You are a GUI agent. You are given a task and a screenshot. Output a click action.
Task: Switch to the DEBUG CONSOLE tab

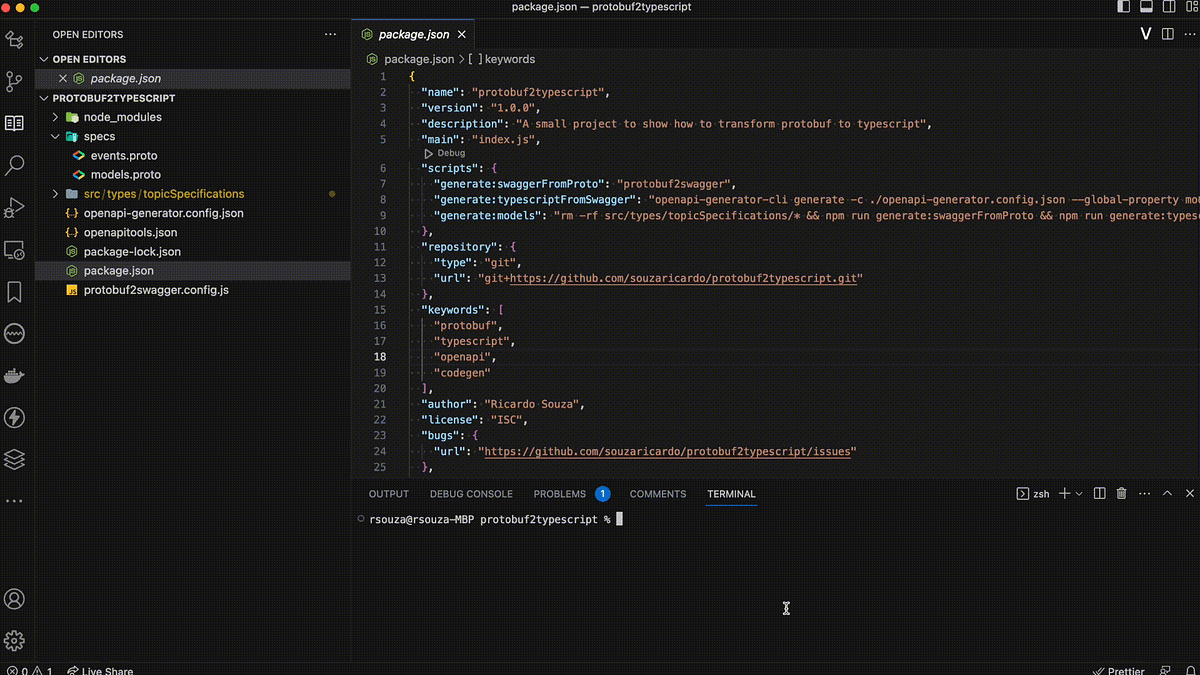pos(471,493)
